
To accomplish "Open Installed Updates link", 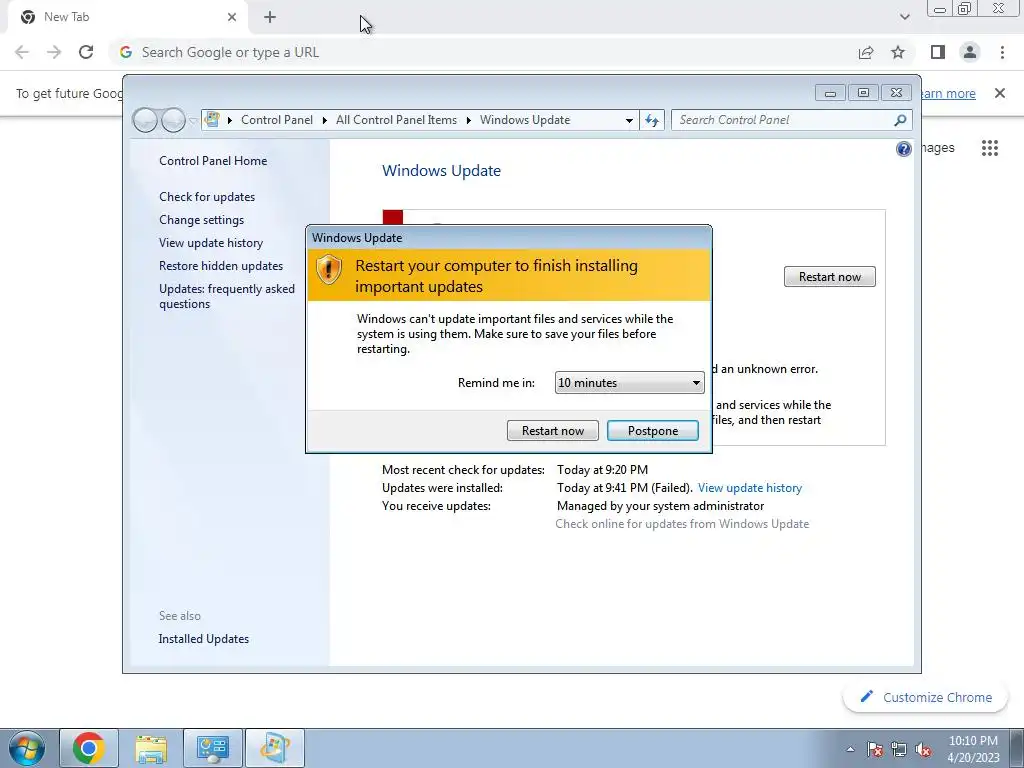I will pos(204,639).
